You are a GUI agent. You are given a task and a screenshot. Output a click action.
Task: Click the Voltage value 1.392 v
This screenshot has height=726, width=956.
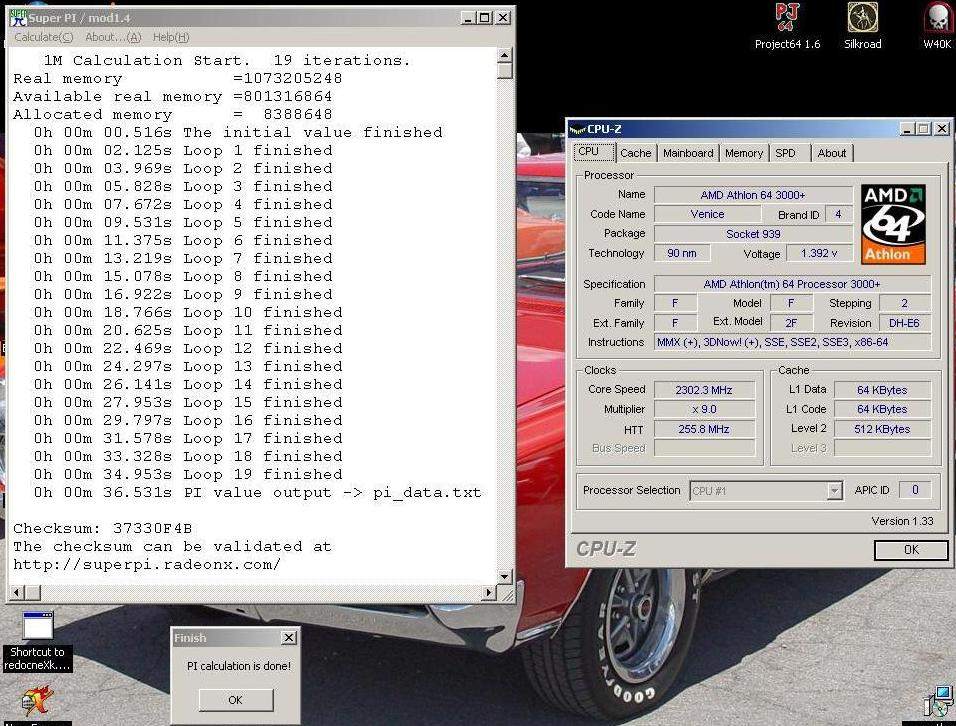point(819,253)
